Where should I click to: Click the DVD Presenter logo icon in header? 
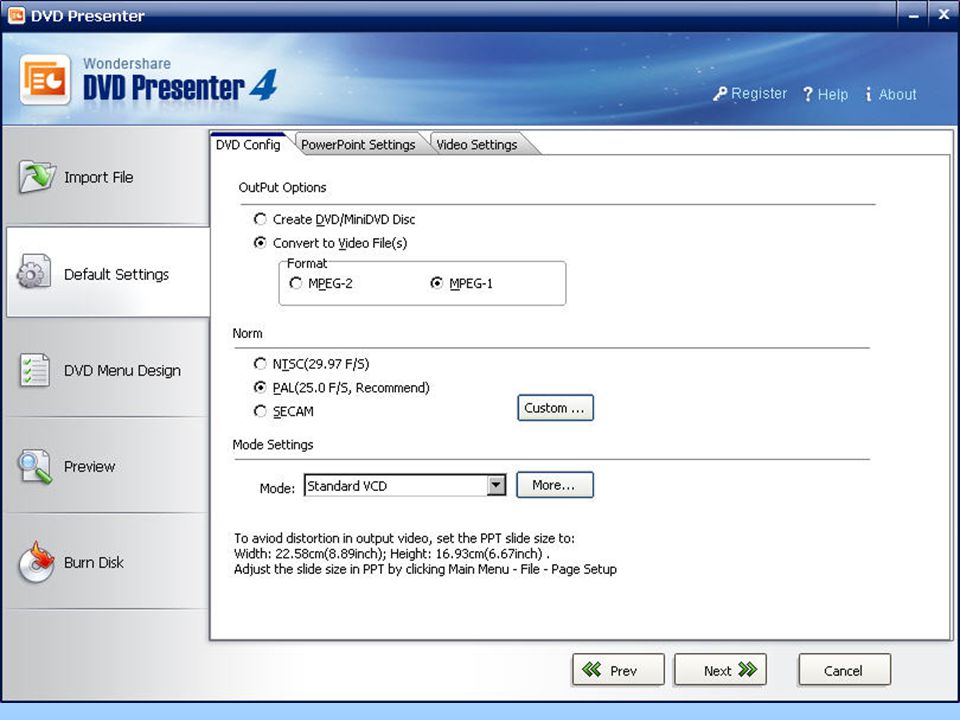pos(45,80)
